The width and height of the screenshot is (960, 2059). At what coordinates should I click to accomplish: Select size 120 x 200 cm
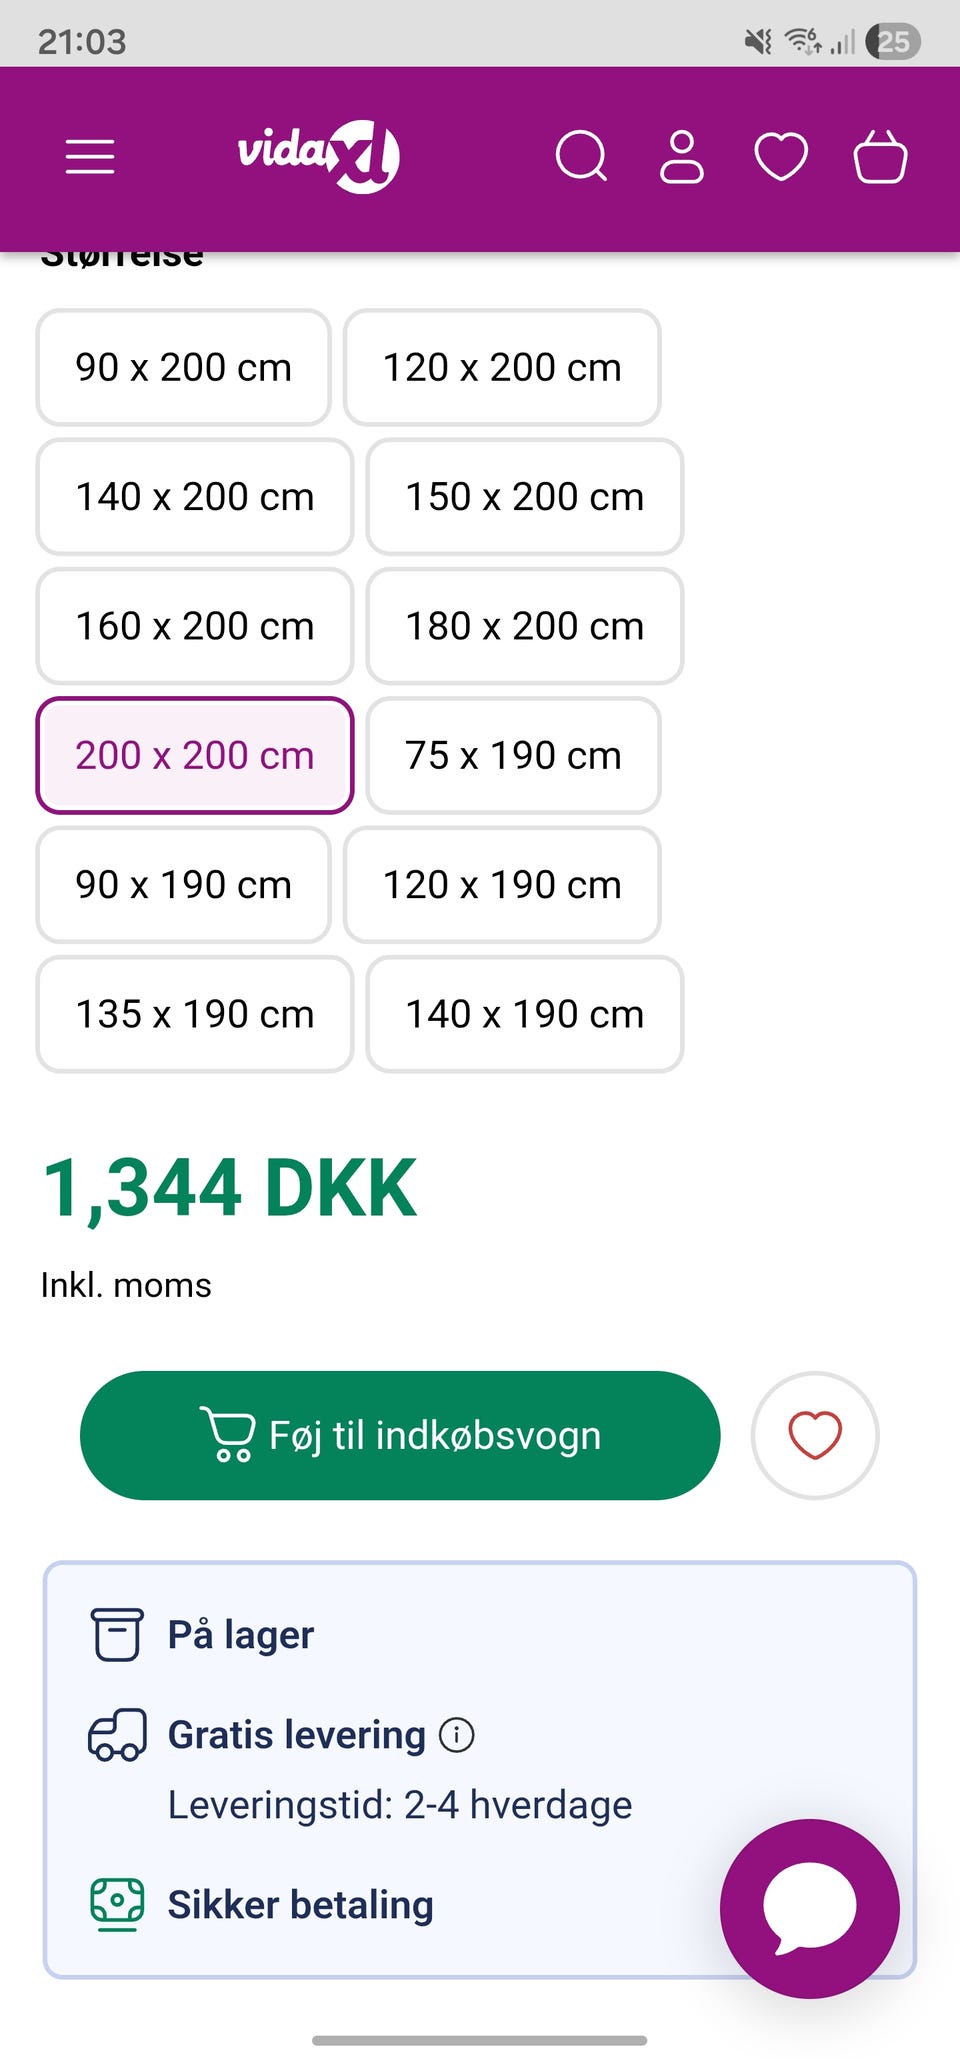coord(502,367)
